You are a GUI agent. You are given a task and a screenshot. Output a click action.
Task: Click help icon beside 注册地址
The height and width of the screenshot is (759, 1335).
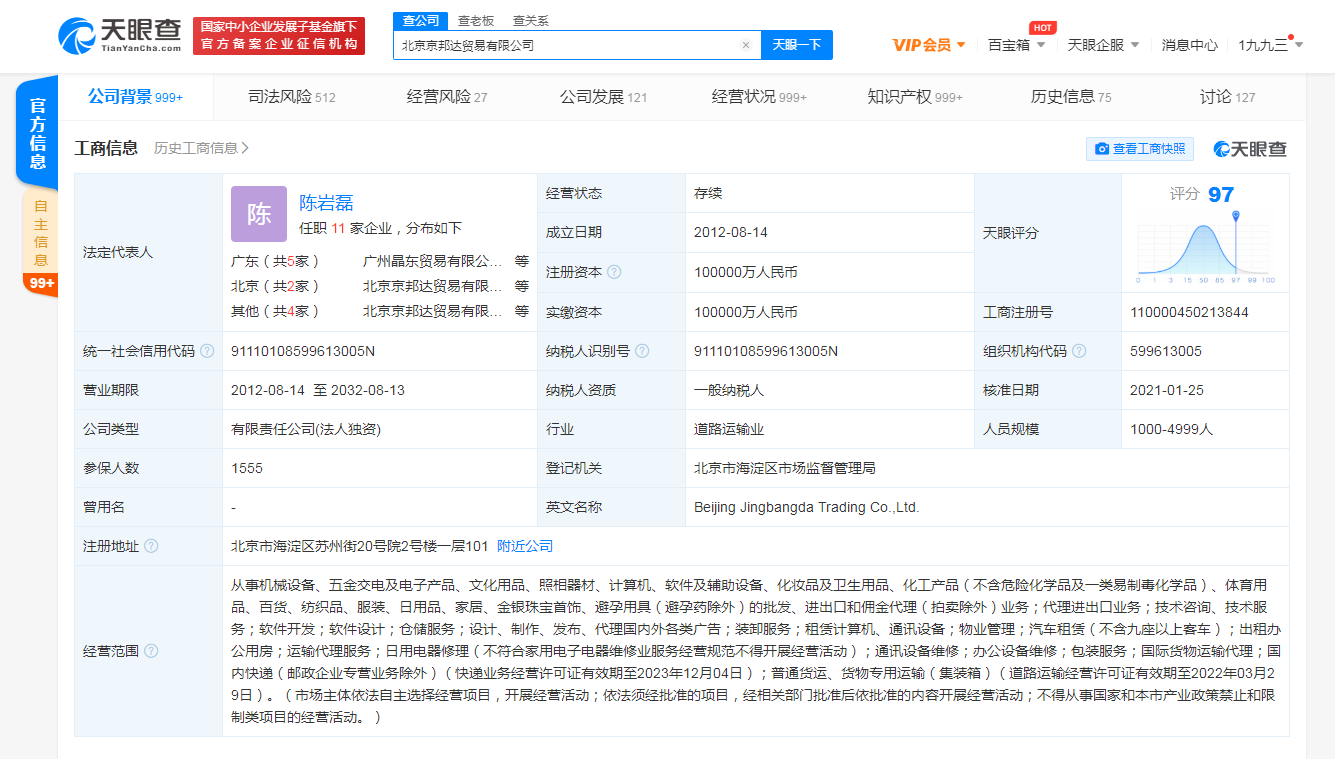coord(151,546)
